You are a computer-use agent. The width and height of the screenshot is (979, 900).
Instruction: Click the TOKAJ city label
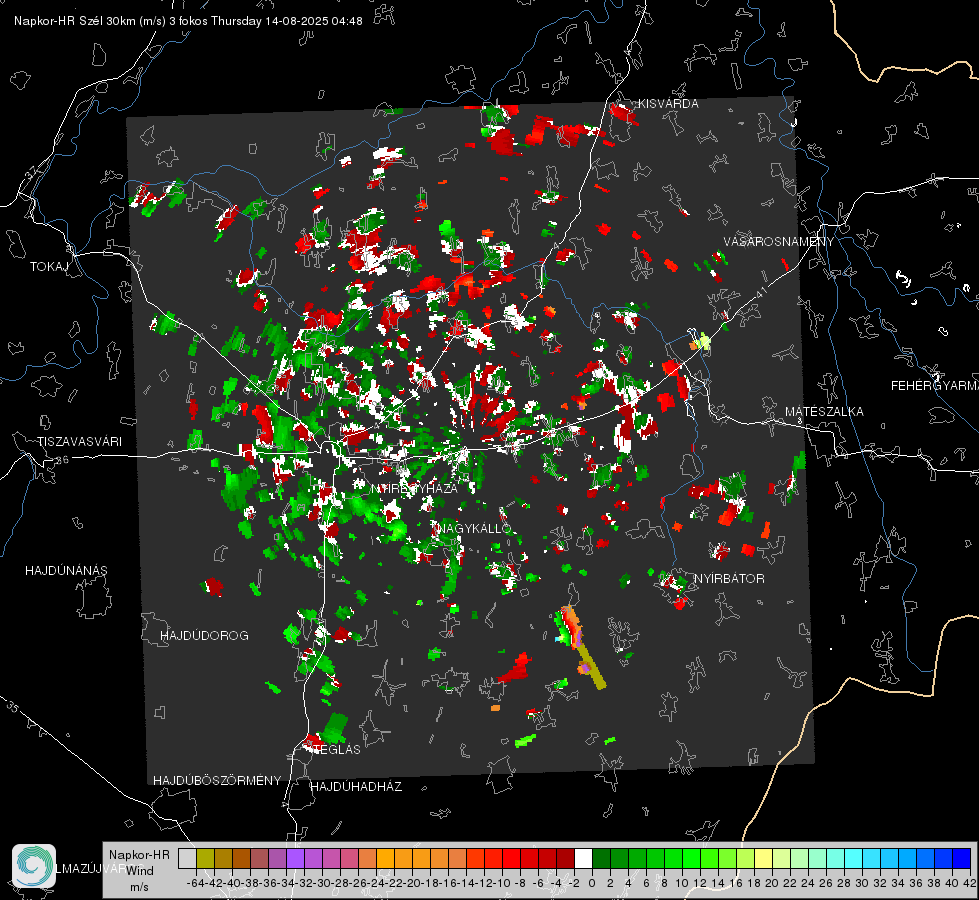tap(49, 267)
